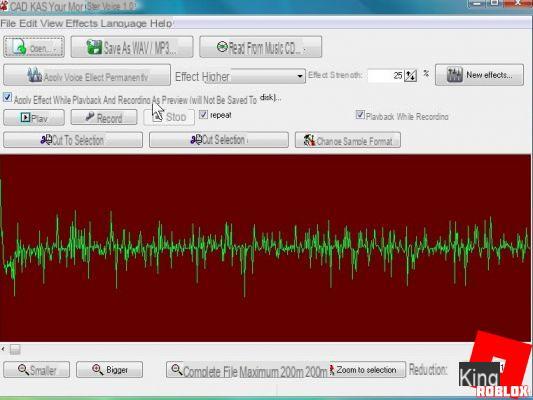The width and height of the screenshot is (533, 400).
Task: Zoom out with the Smaller button
Action: tap(37, 370)
